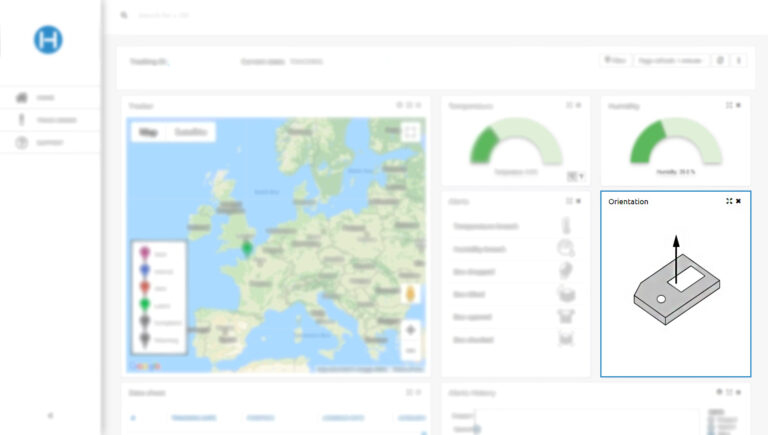The width and height of the screenshot is (768, 435).
Task: Open Tracker panel settings gear
Action: pyautogui.click(x=399, y=105)
